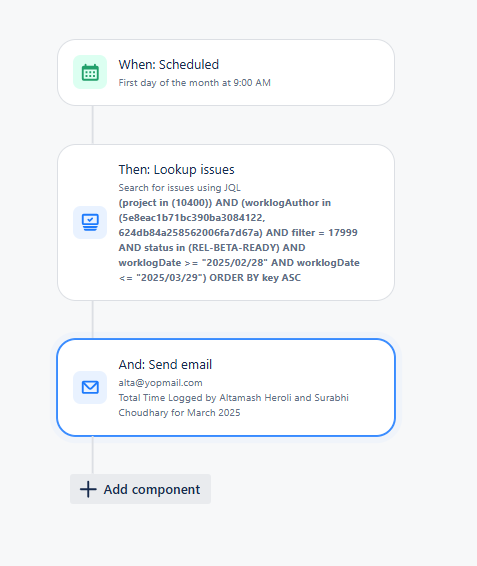The height and width of the screenshot is (566, 477).
Task: Click the Add component button label
Action: [152, 489]
